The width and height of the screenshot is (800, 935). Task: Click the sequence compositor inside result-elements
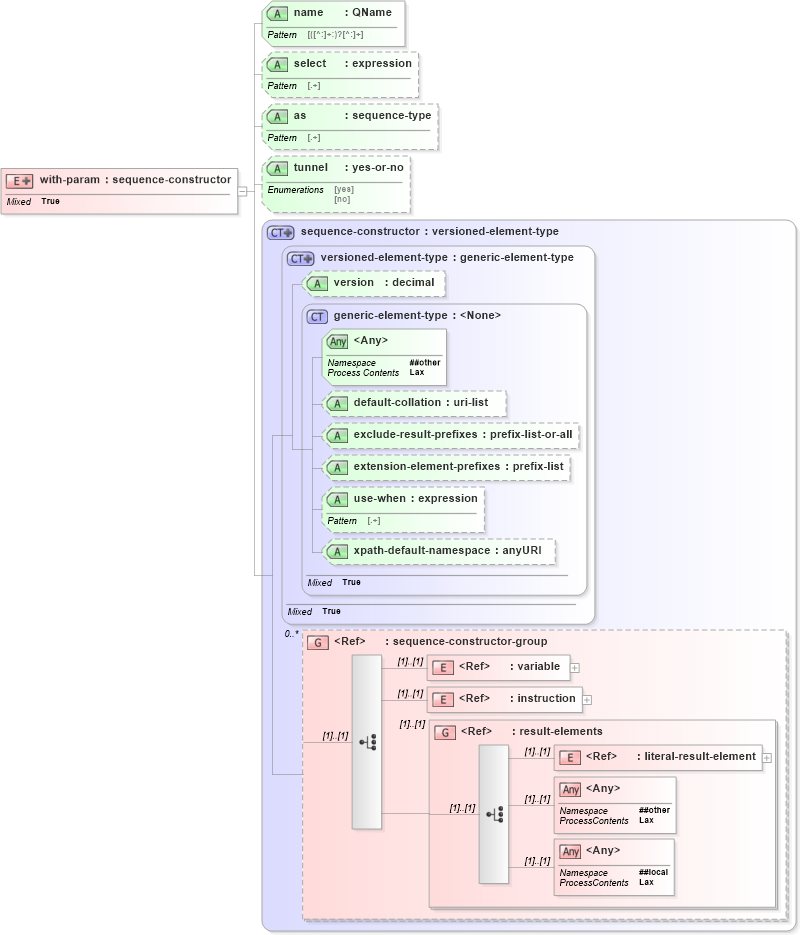coord(494,814)
